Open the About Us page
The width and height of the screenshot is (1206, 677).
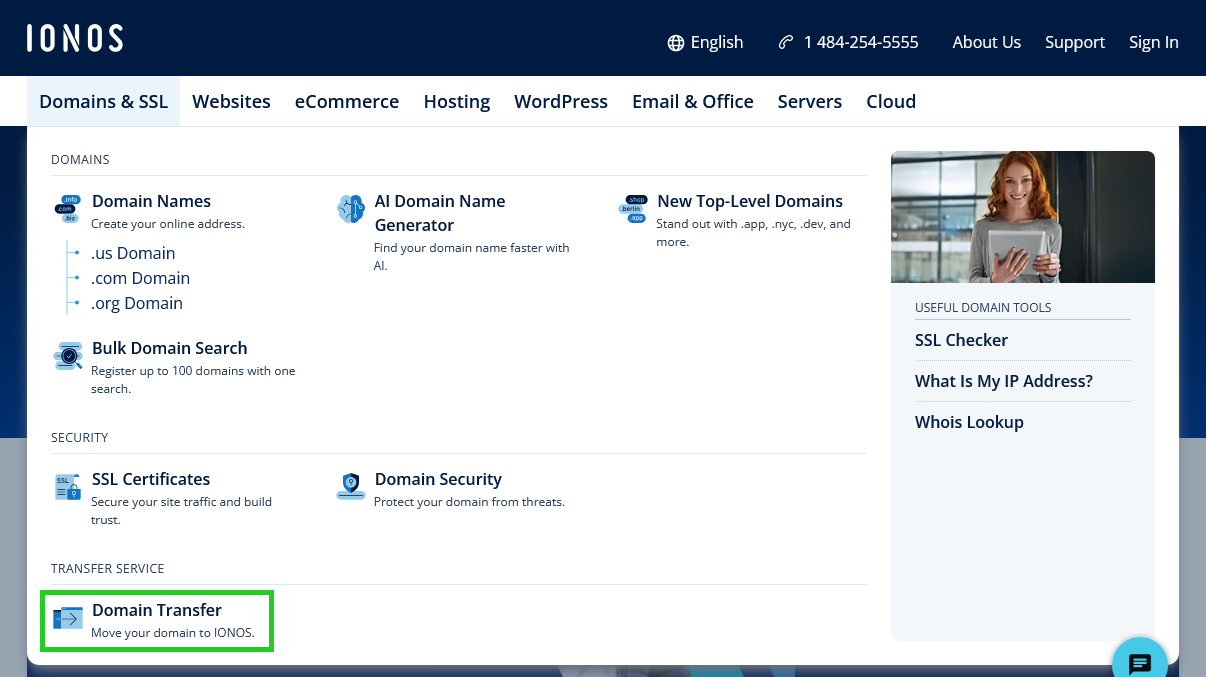(x=986, y=42)
